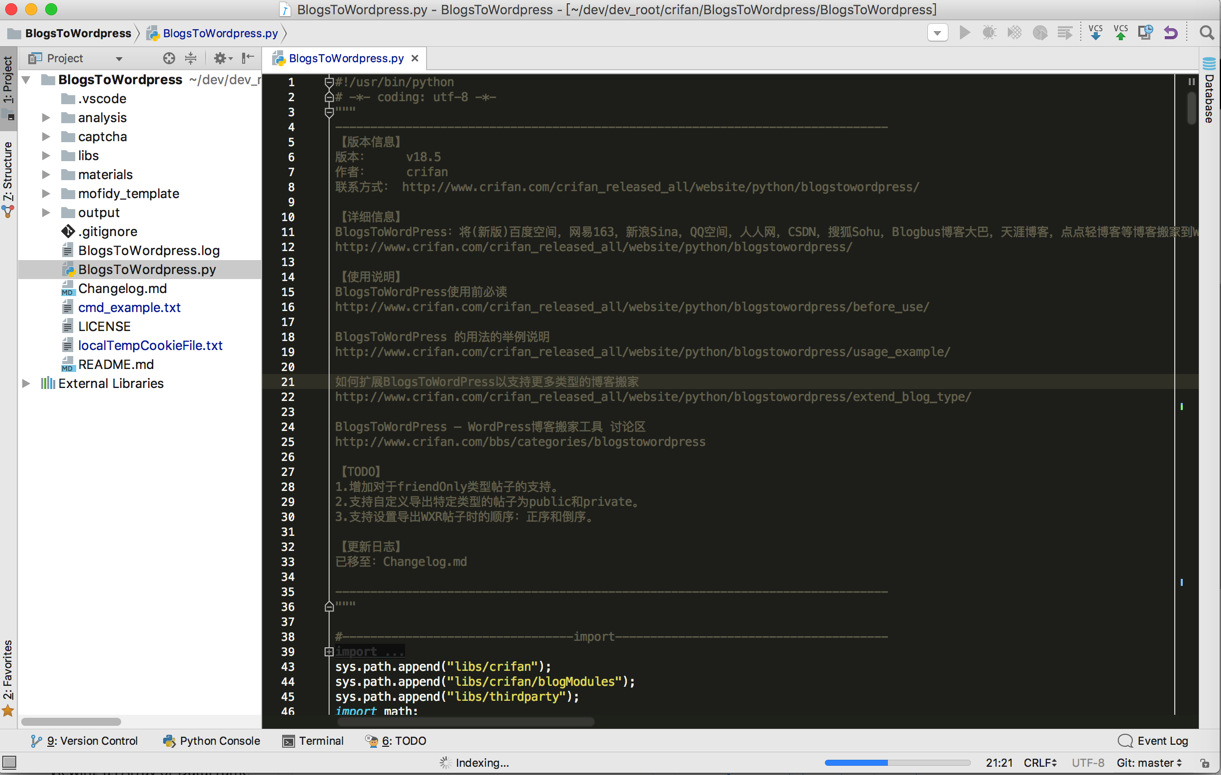Show VCS history clock icon
This screenshot has width=1221, height=775.
[x=1145, y=33]
